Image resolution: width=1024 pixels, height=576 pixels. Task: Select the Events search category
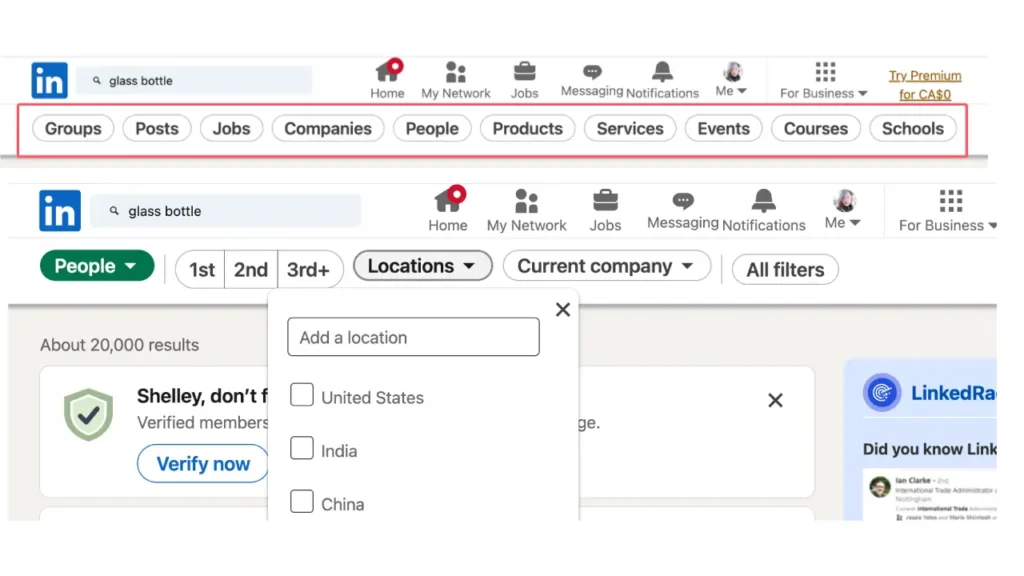click(724, 129)
